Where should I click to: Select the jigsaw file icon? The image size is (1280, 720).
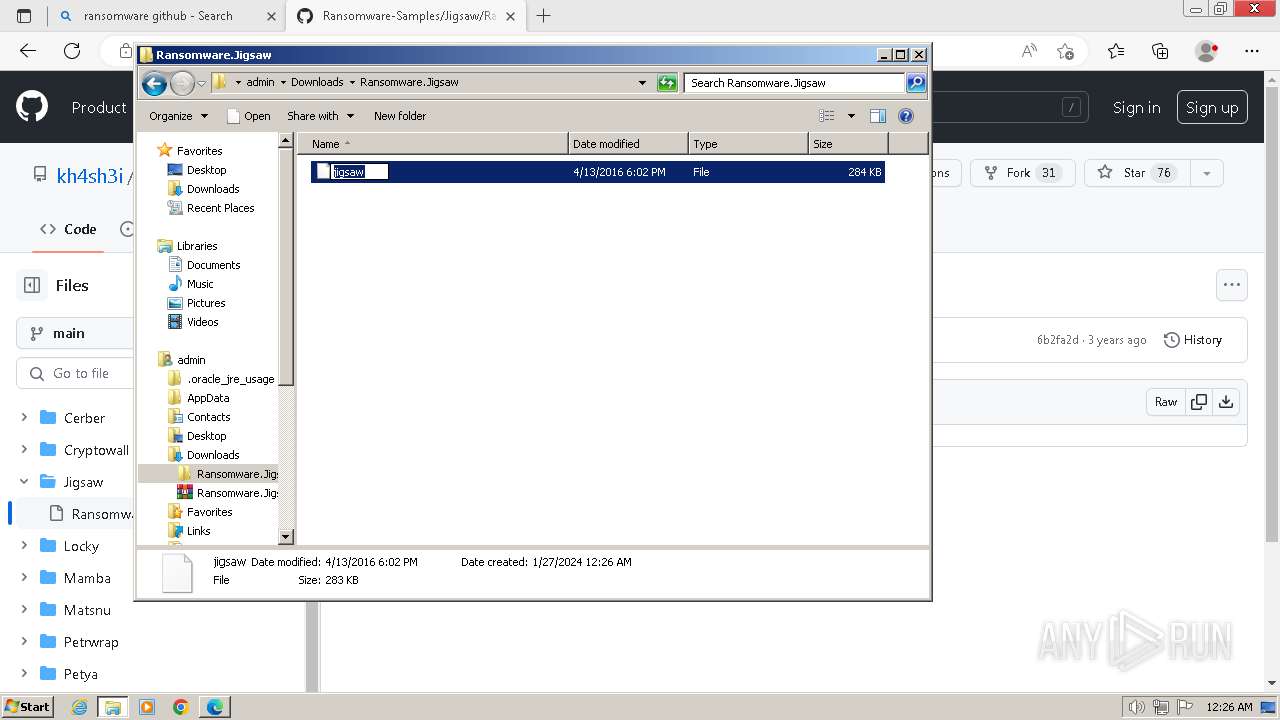pyautogui.click(x=323, y=172)
